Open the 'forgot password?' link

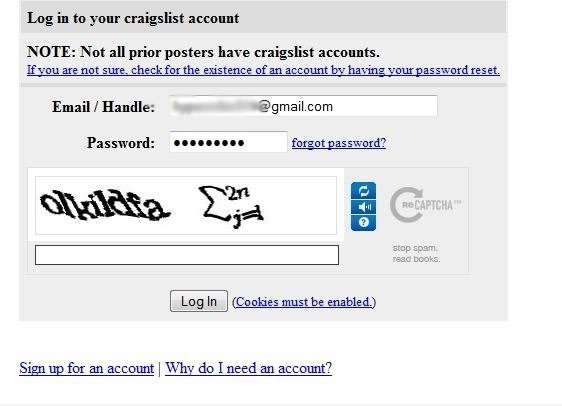[339, 143]
